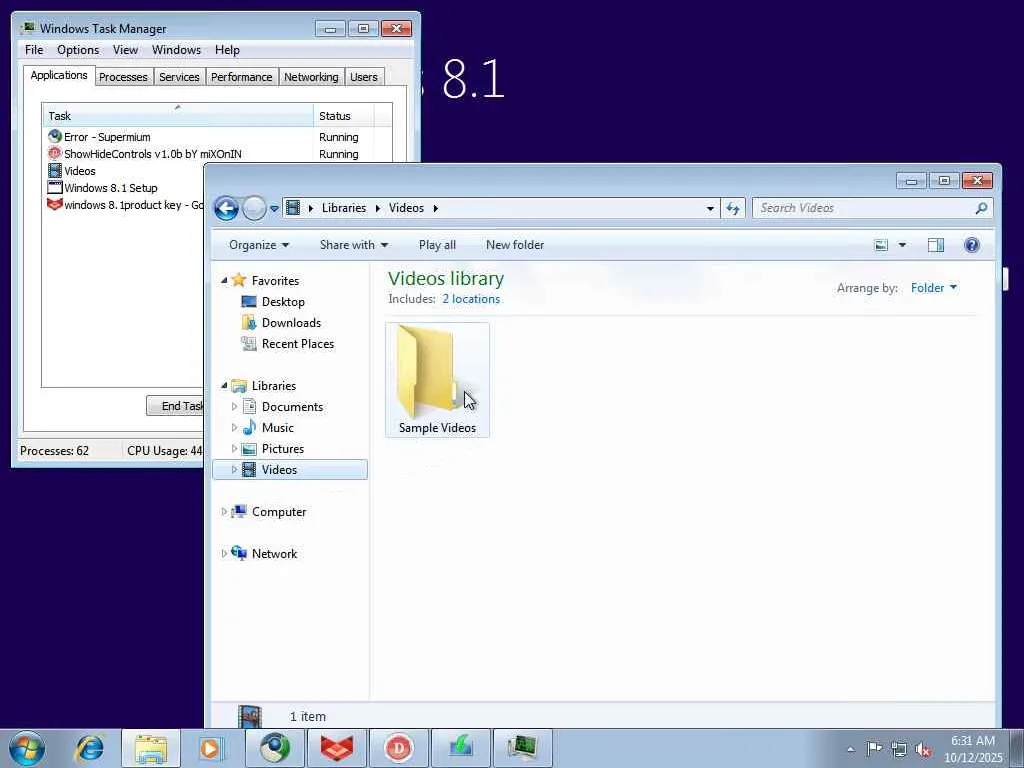Click the Back arrow in Explorer

(x=227, y=208)
